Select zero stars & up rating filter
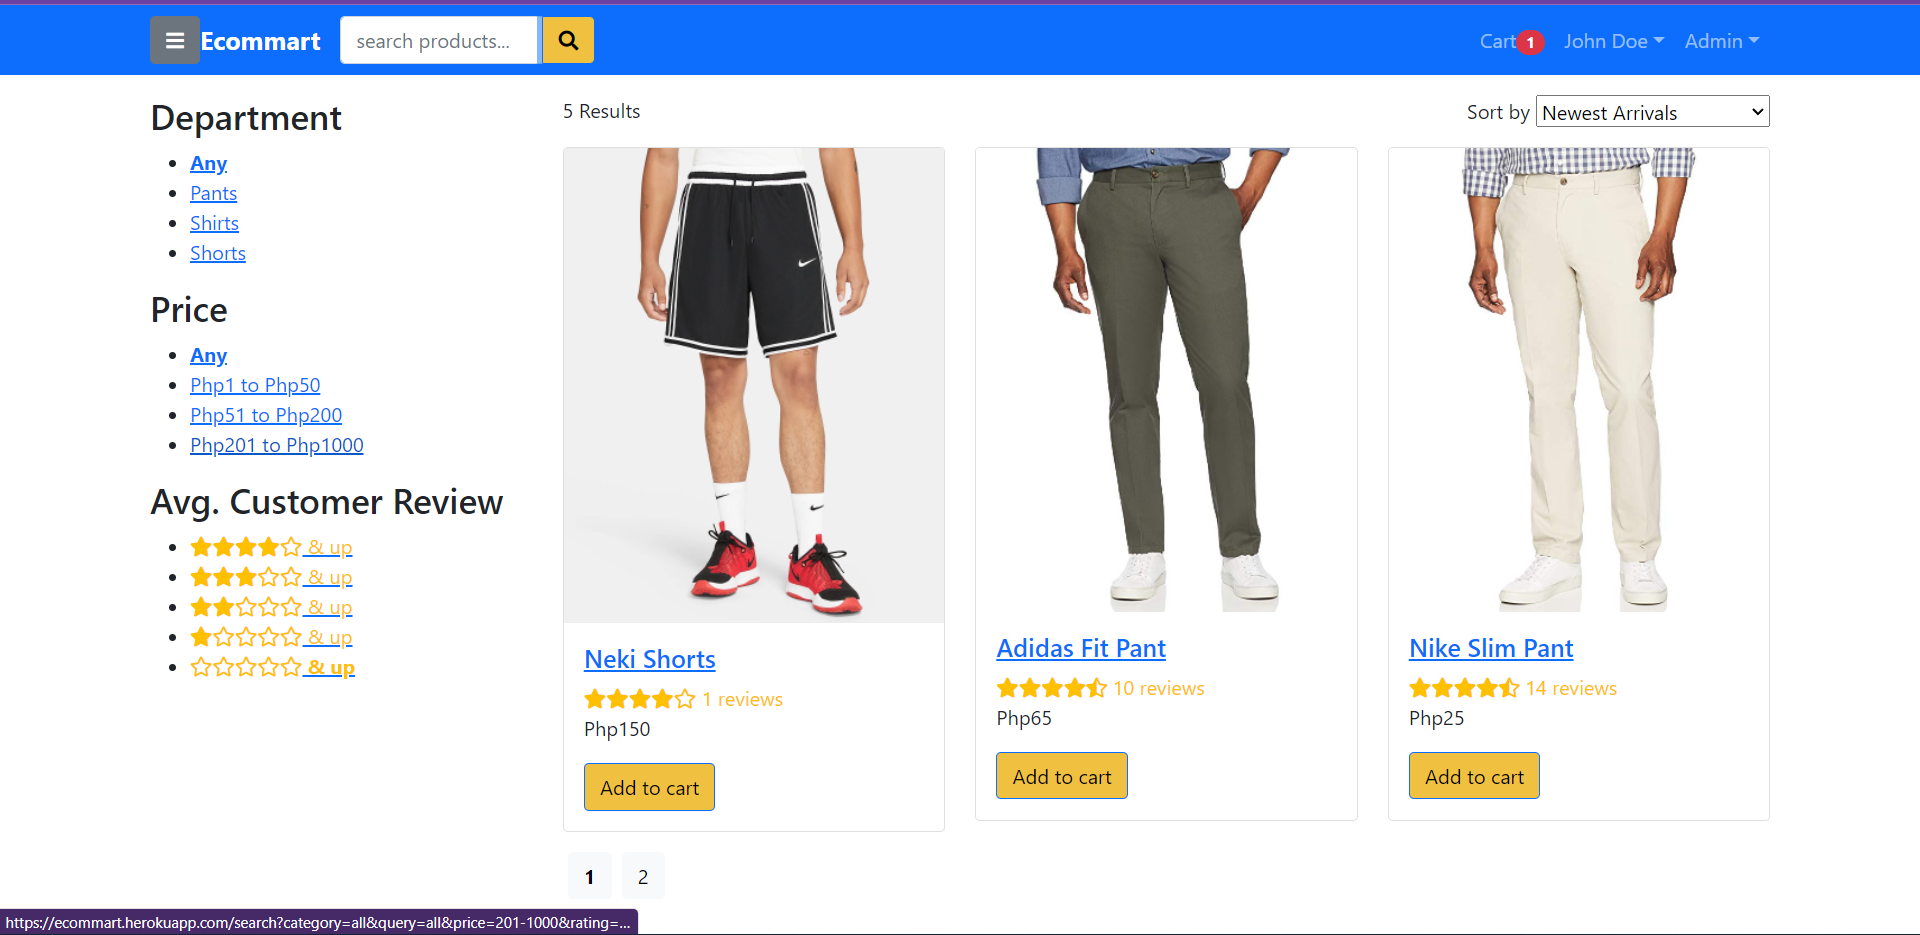Viewport: 1920px width, 935px height. click(x=272, y=667)
